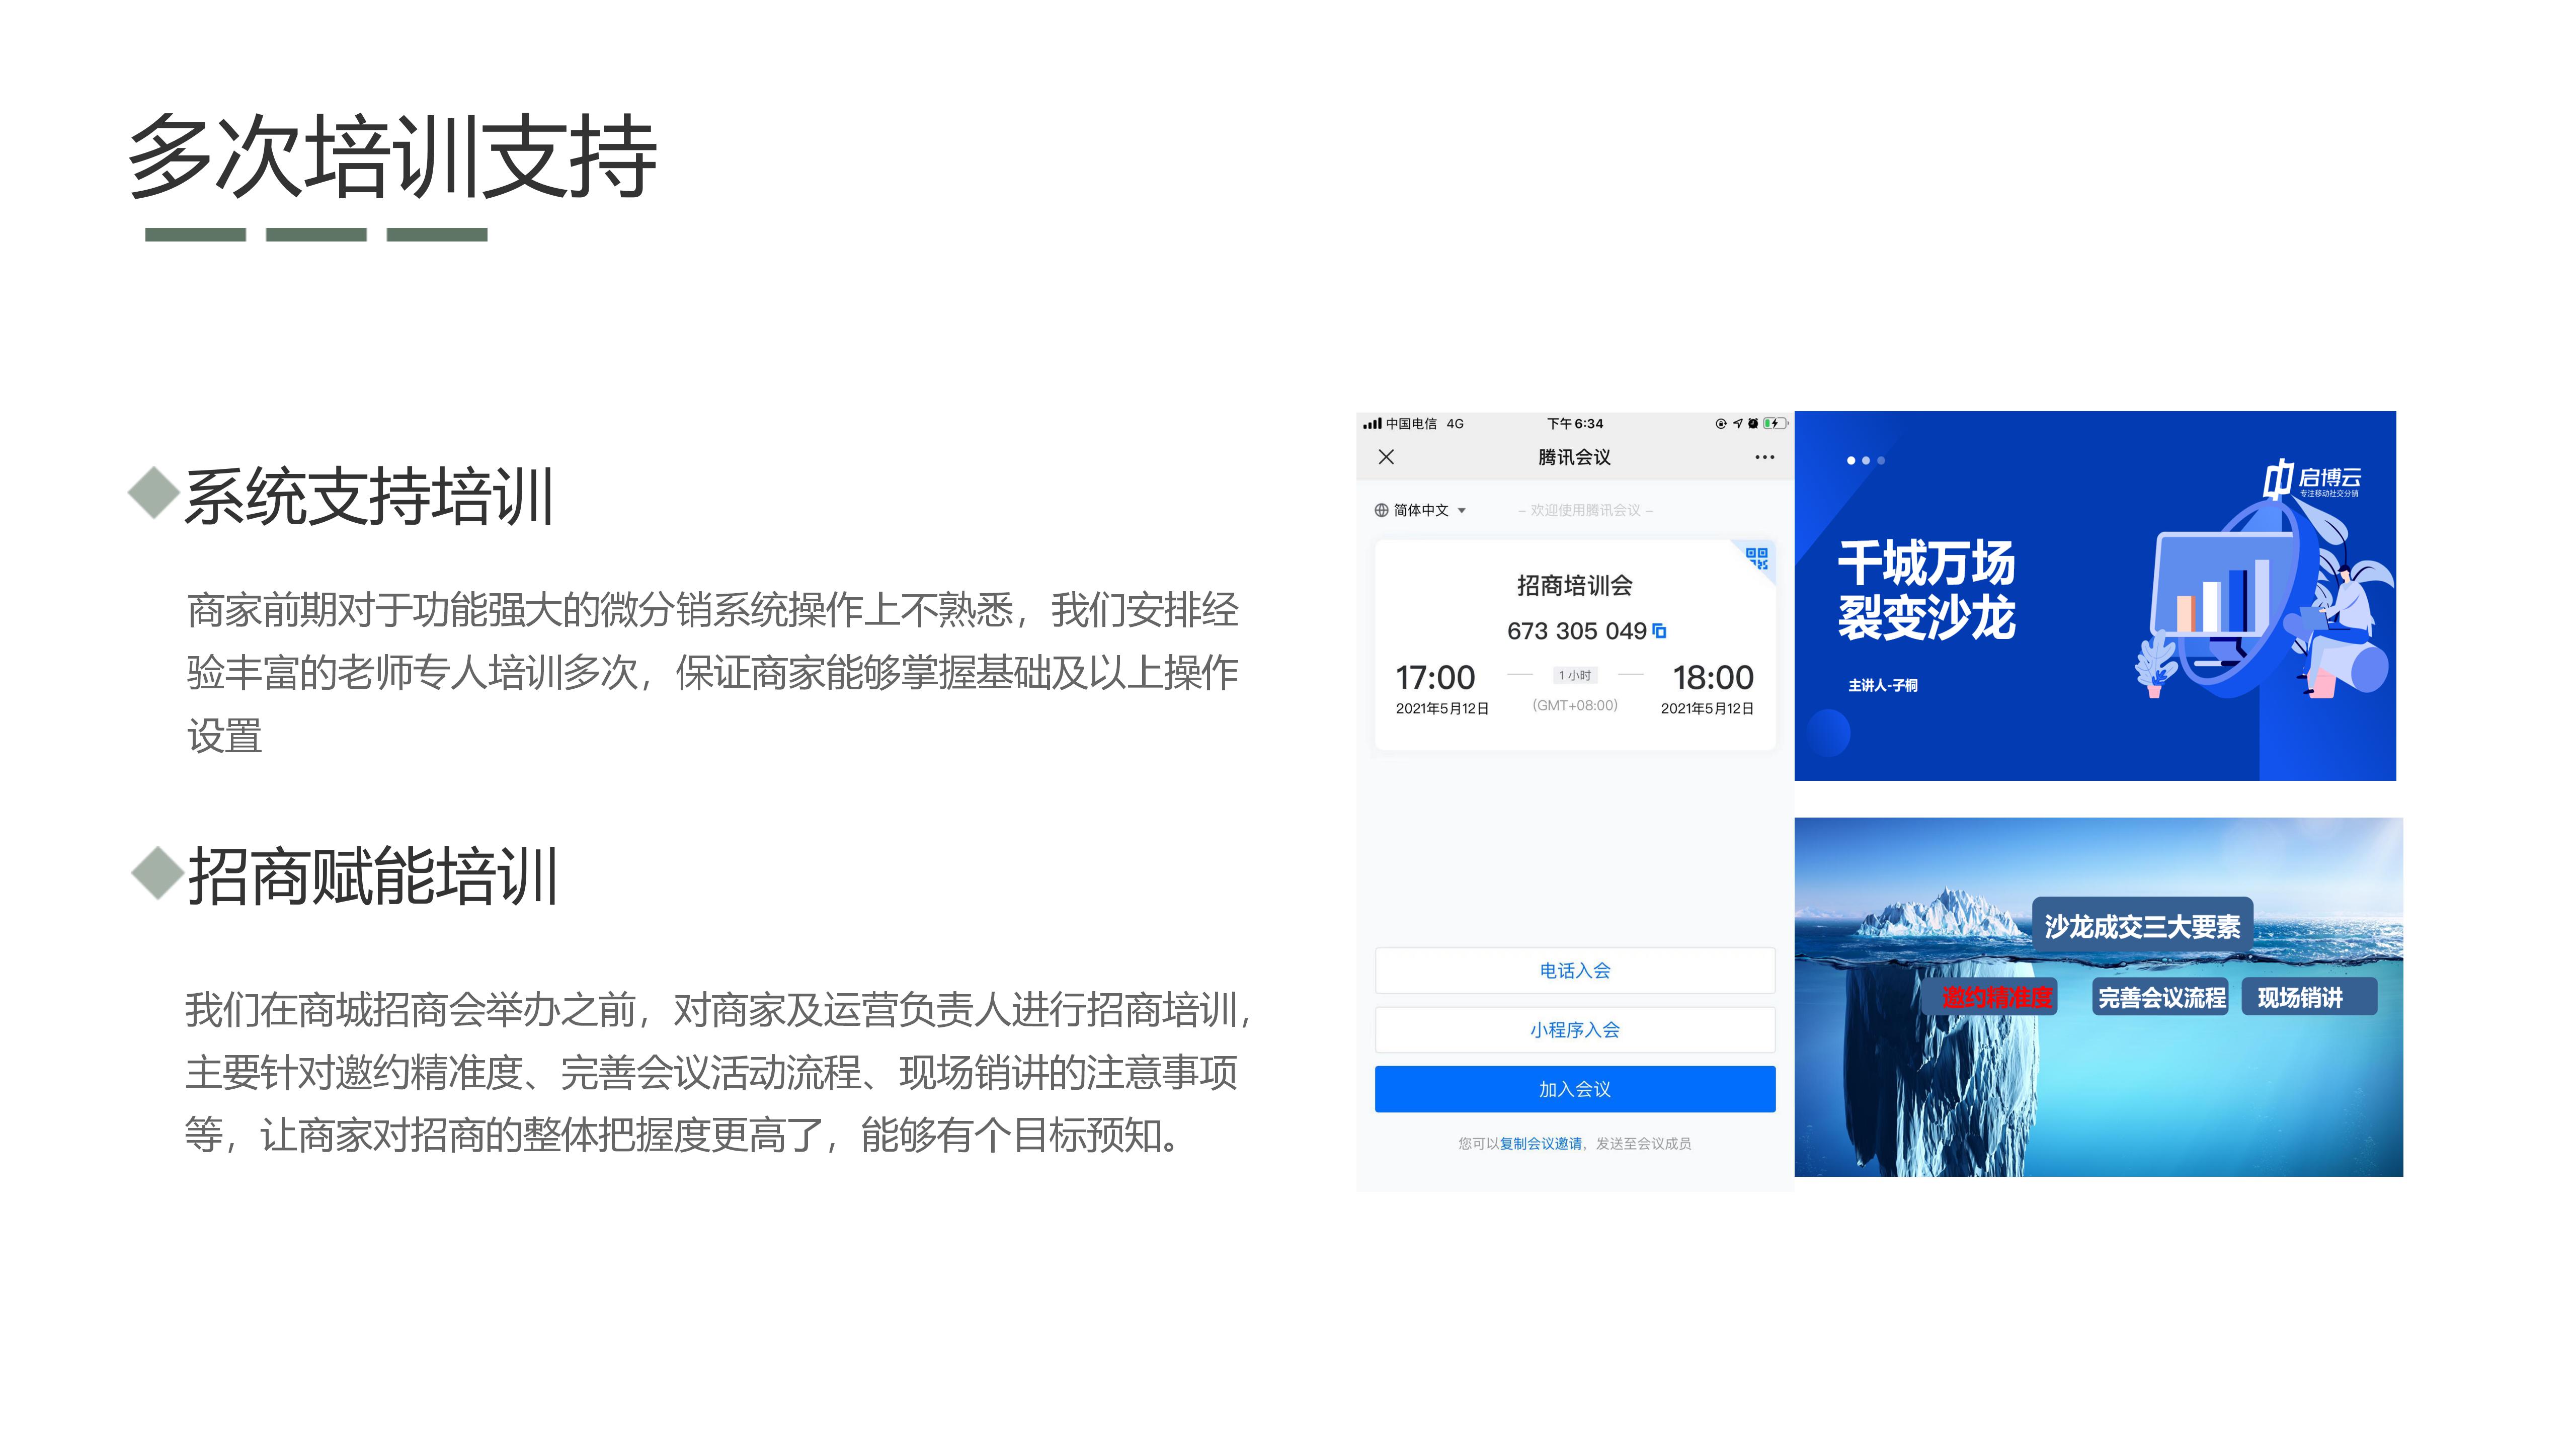Select the first carousel dot on the banner
2576x1449 pixels.
point(1850,460)
